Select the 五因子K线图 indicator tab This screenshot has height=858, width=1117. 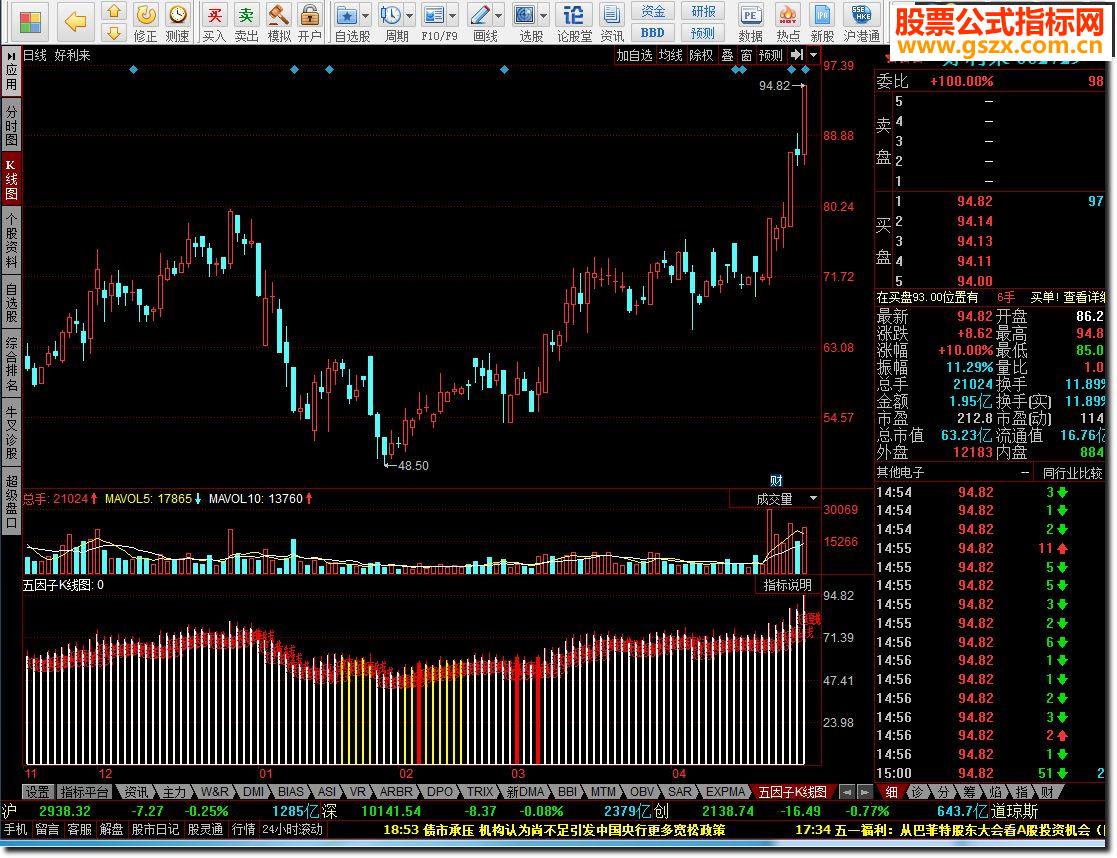click(792, 792)
